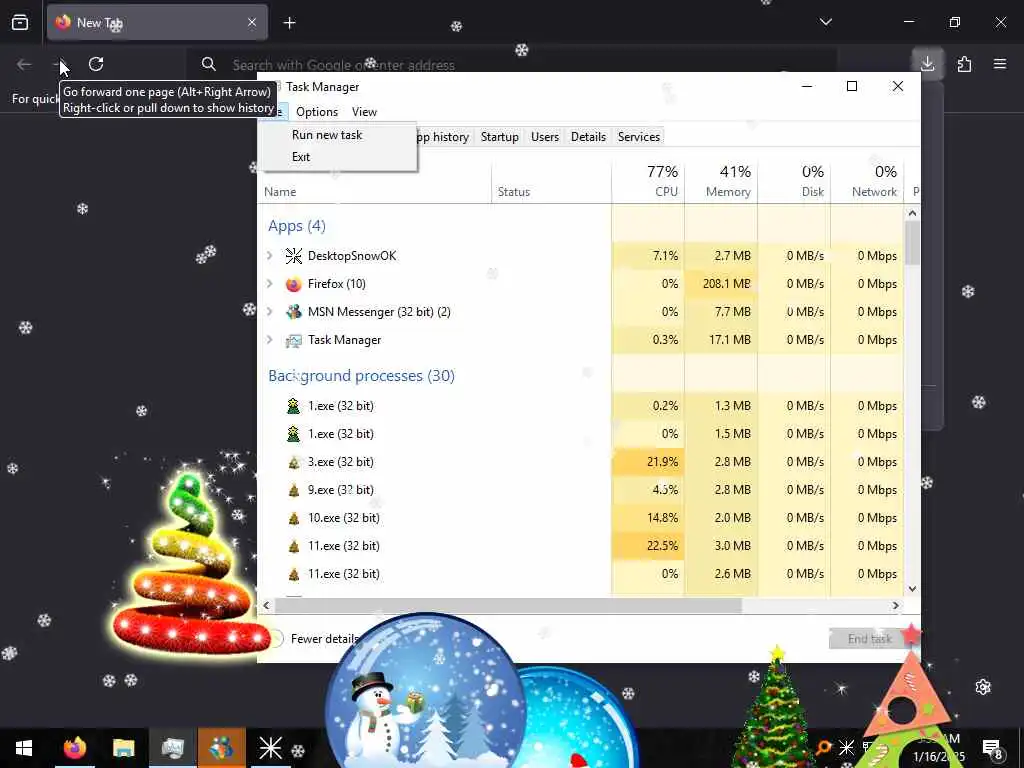
Task: Click the DesktopSnowOK snowflake taskbar icon
Action: coord(270,748)
